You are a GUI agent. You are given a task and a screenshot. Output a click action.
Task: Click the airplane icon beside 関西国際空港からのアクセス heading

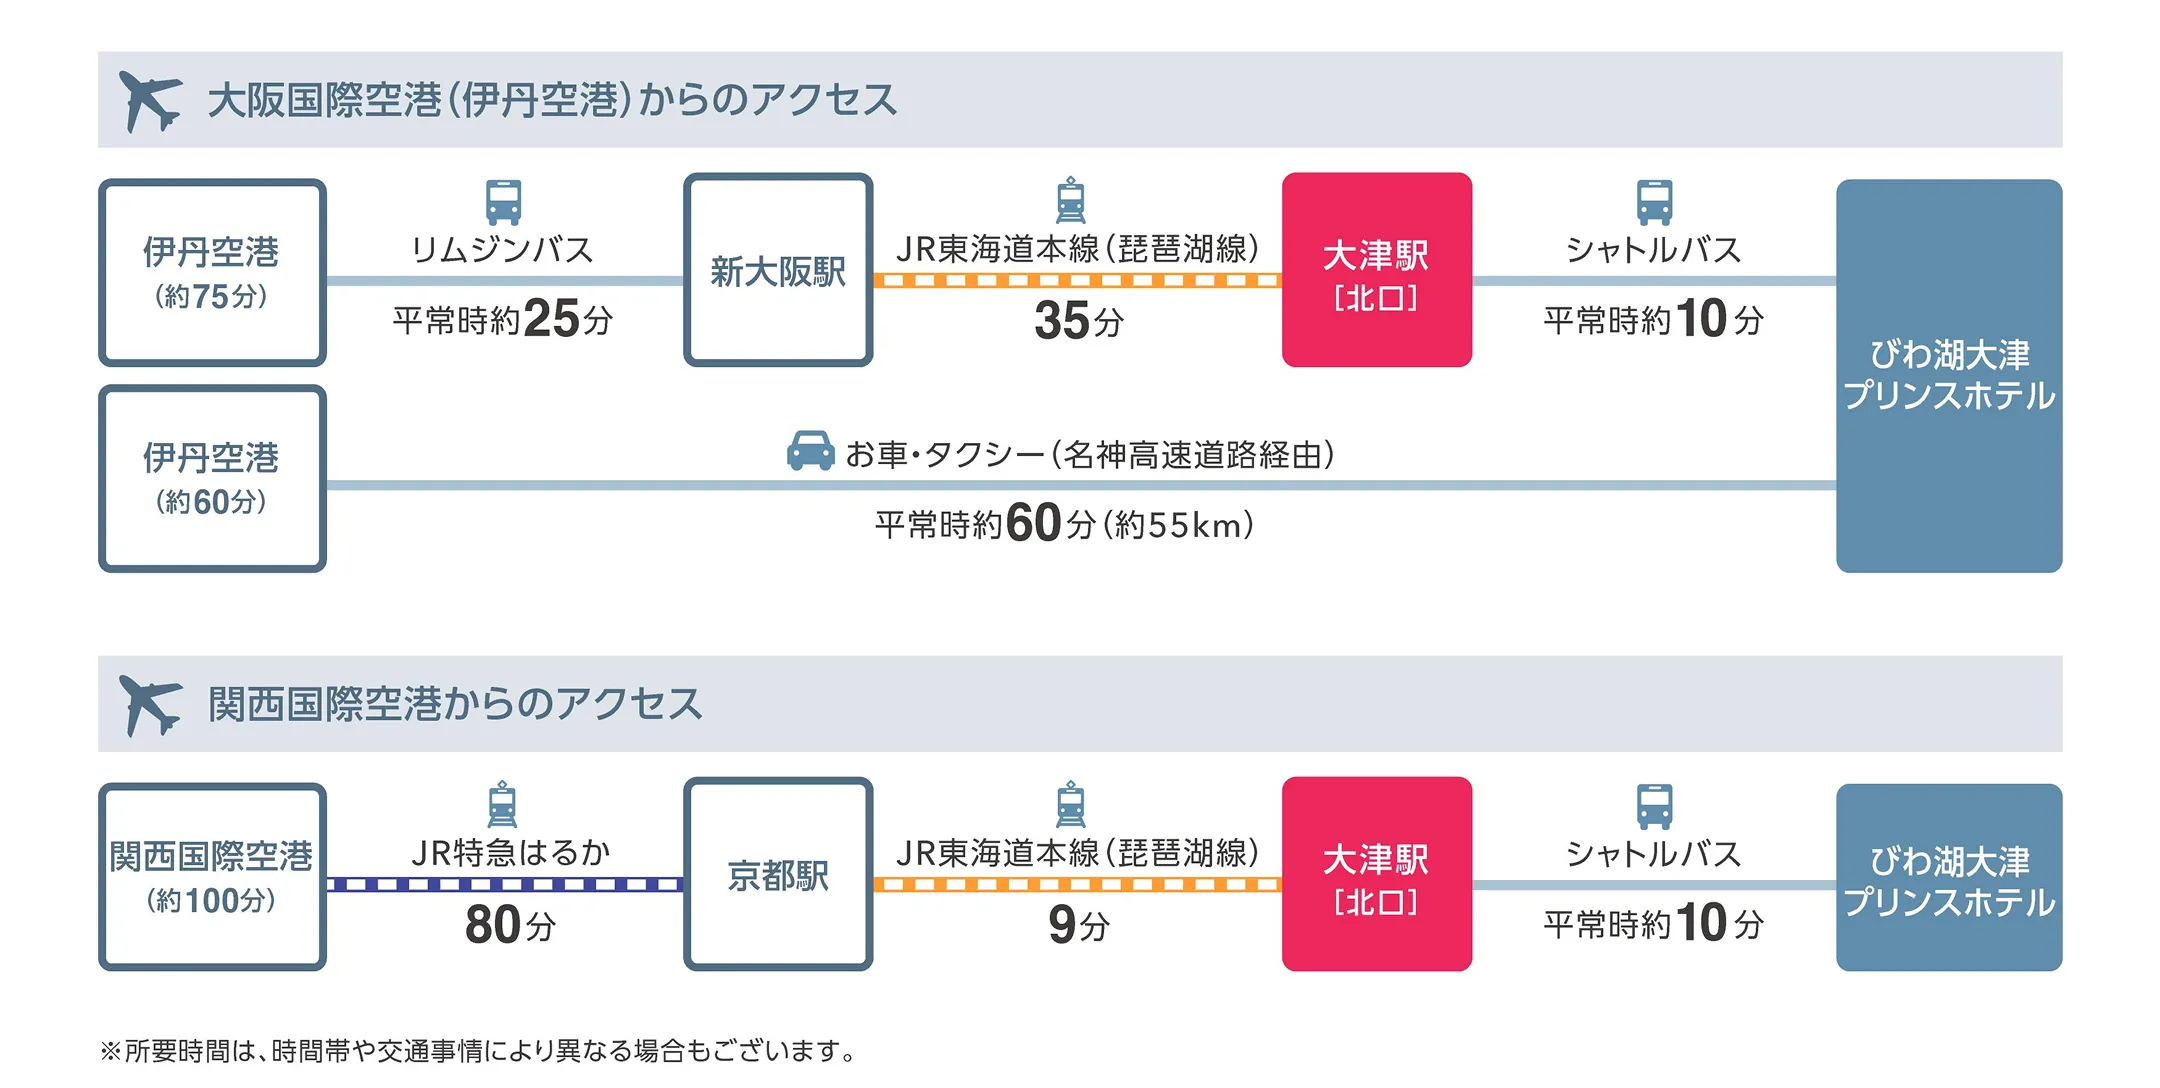pyautogui.click(x=150, y=704)
